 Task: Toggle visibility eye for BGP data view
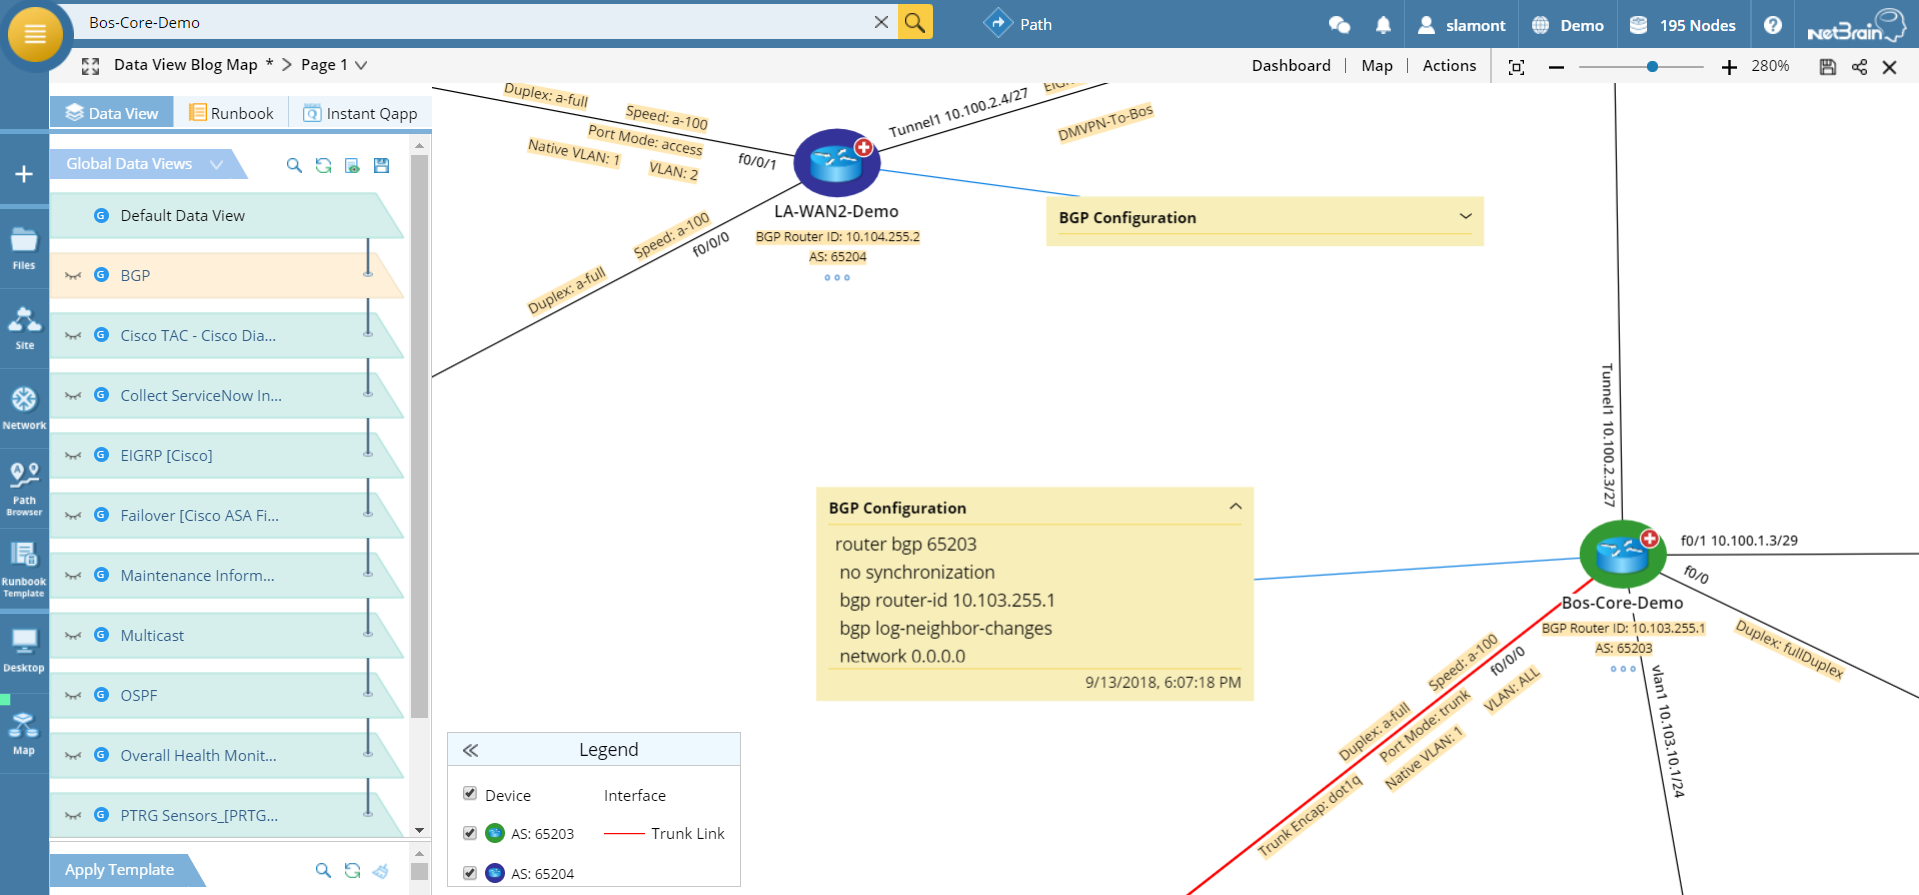click(x=73, y=276)
